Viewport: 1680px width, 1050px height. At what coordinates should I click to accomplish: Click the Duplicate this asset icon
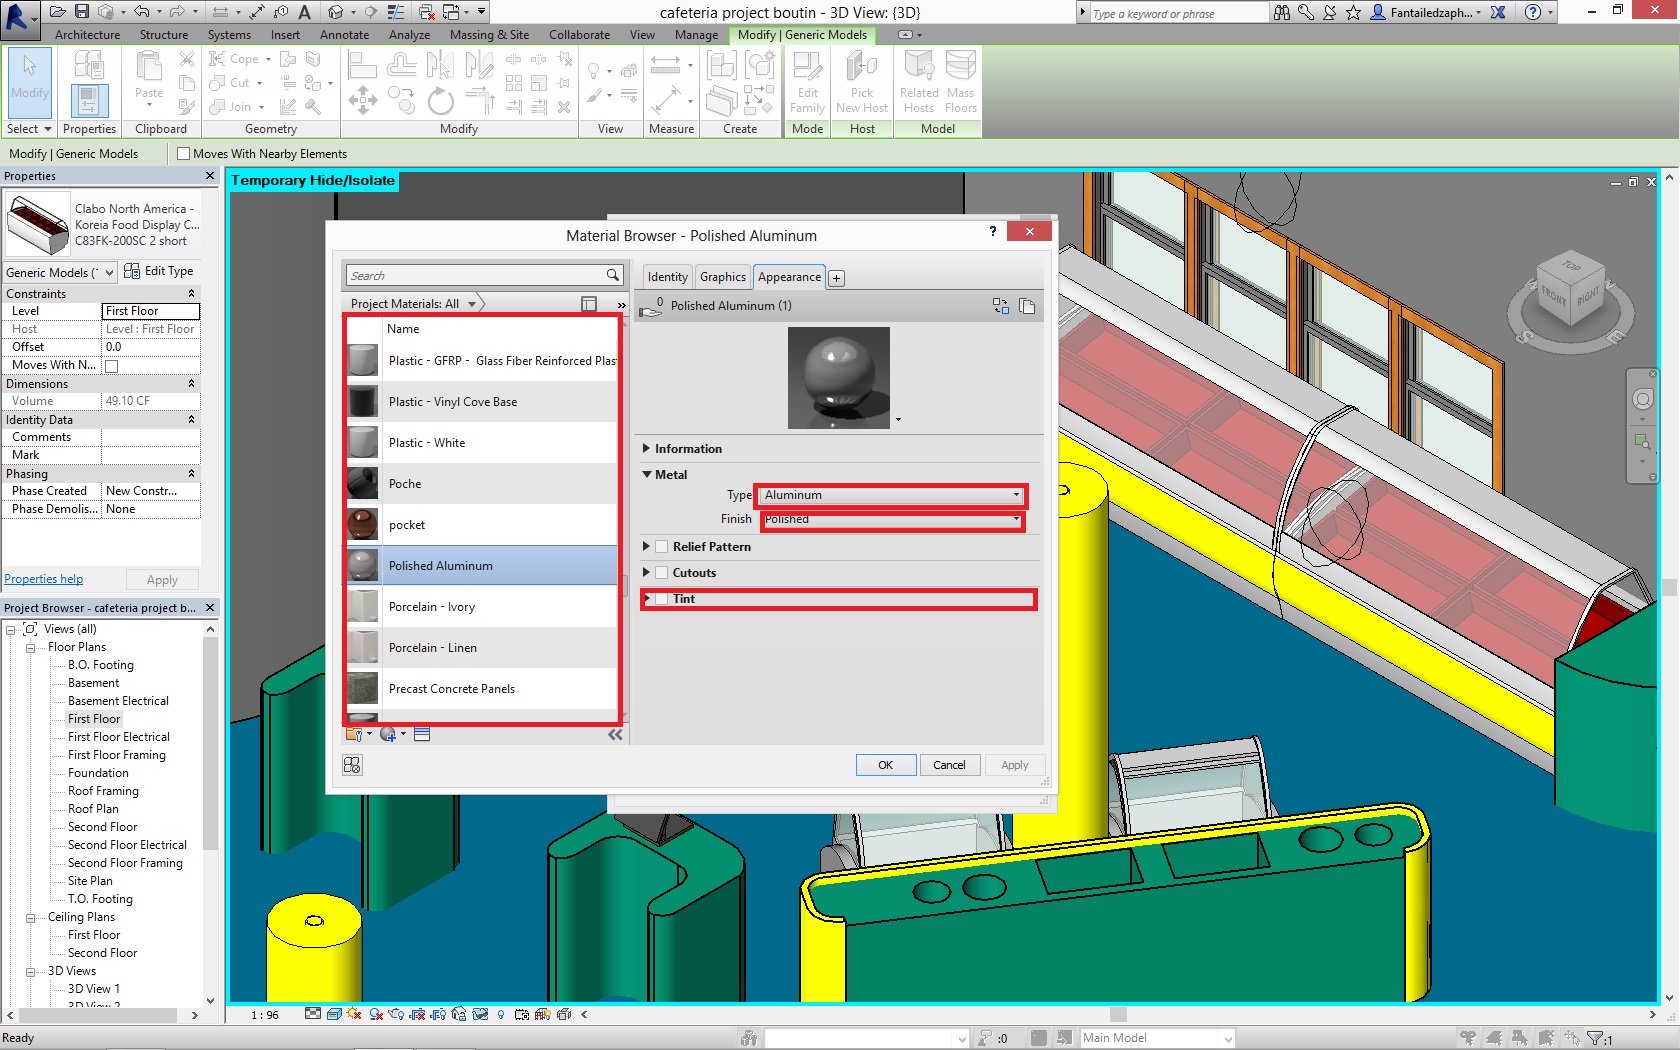(x=1027, y=306)
